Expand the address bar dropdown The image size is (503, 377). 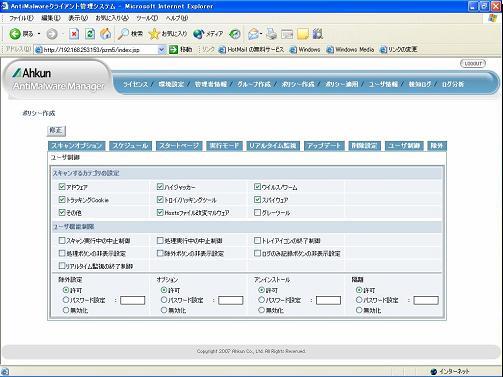(x=161, y=50)
